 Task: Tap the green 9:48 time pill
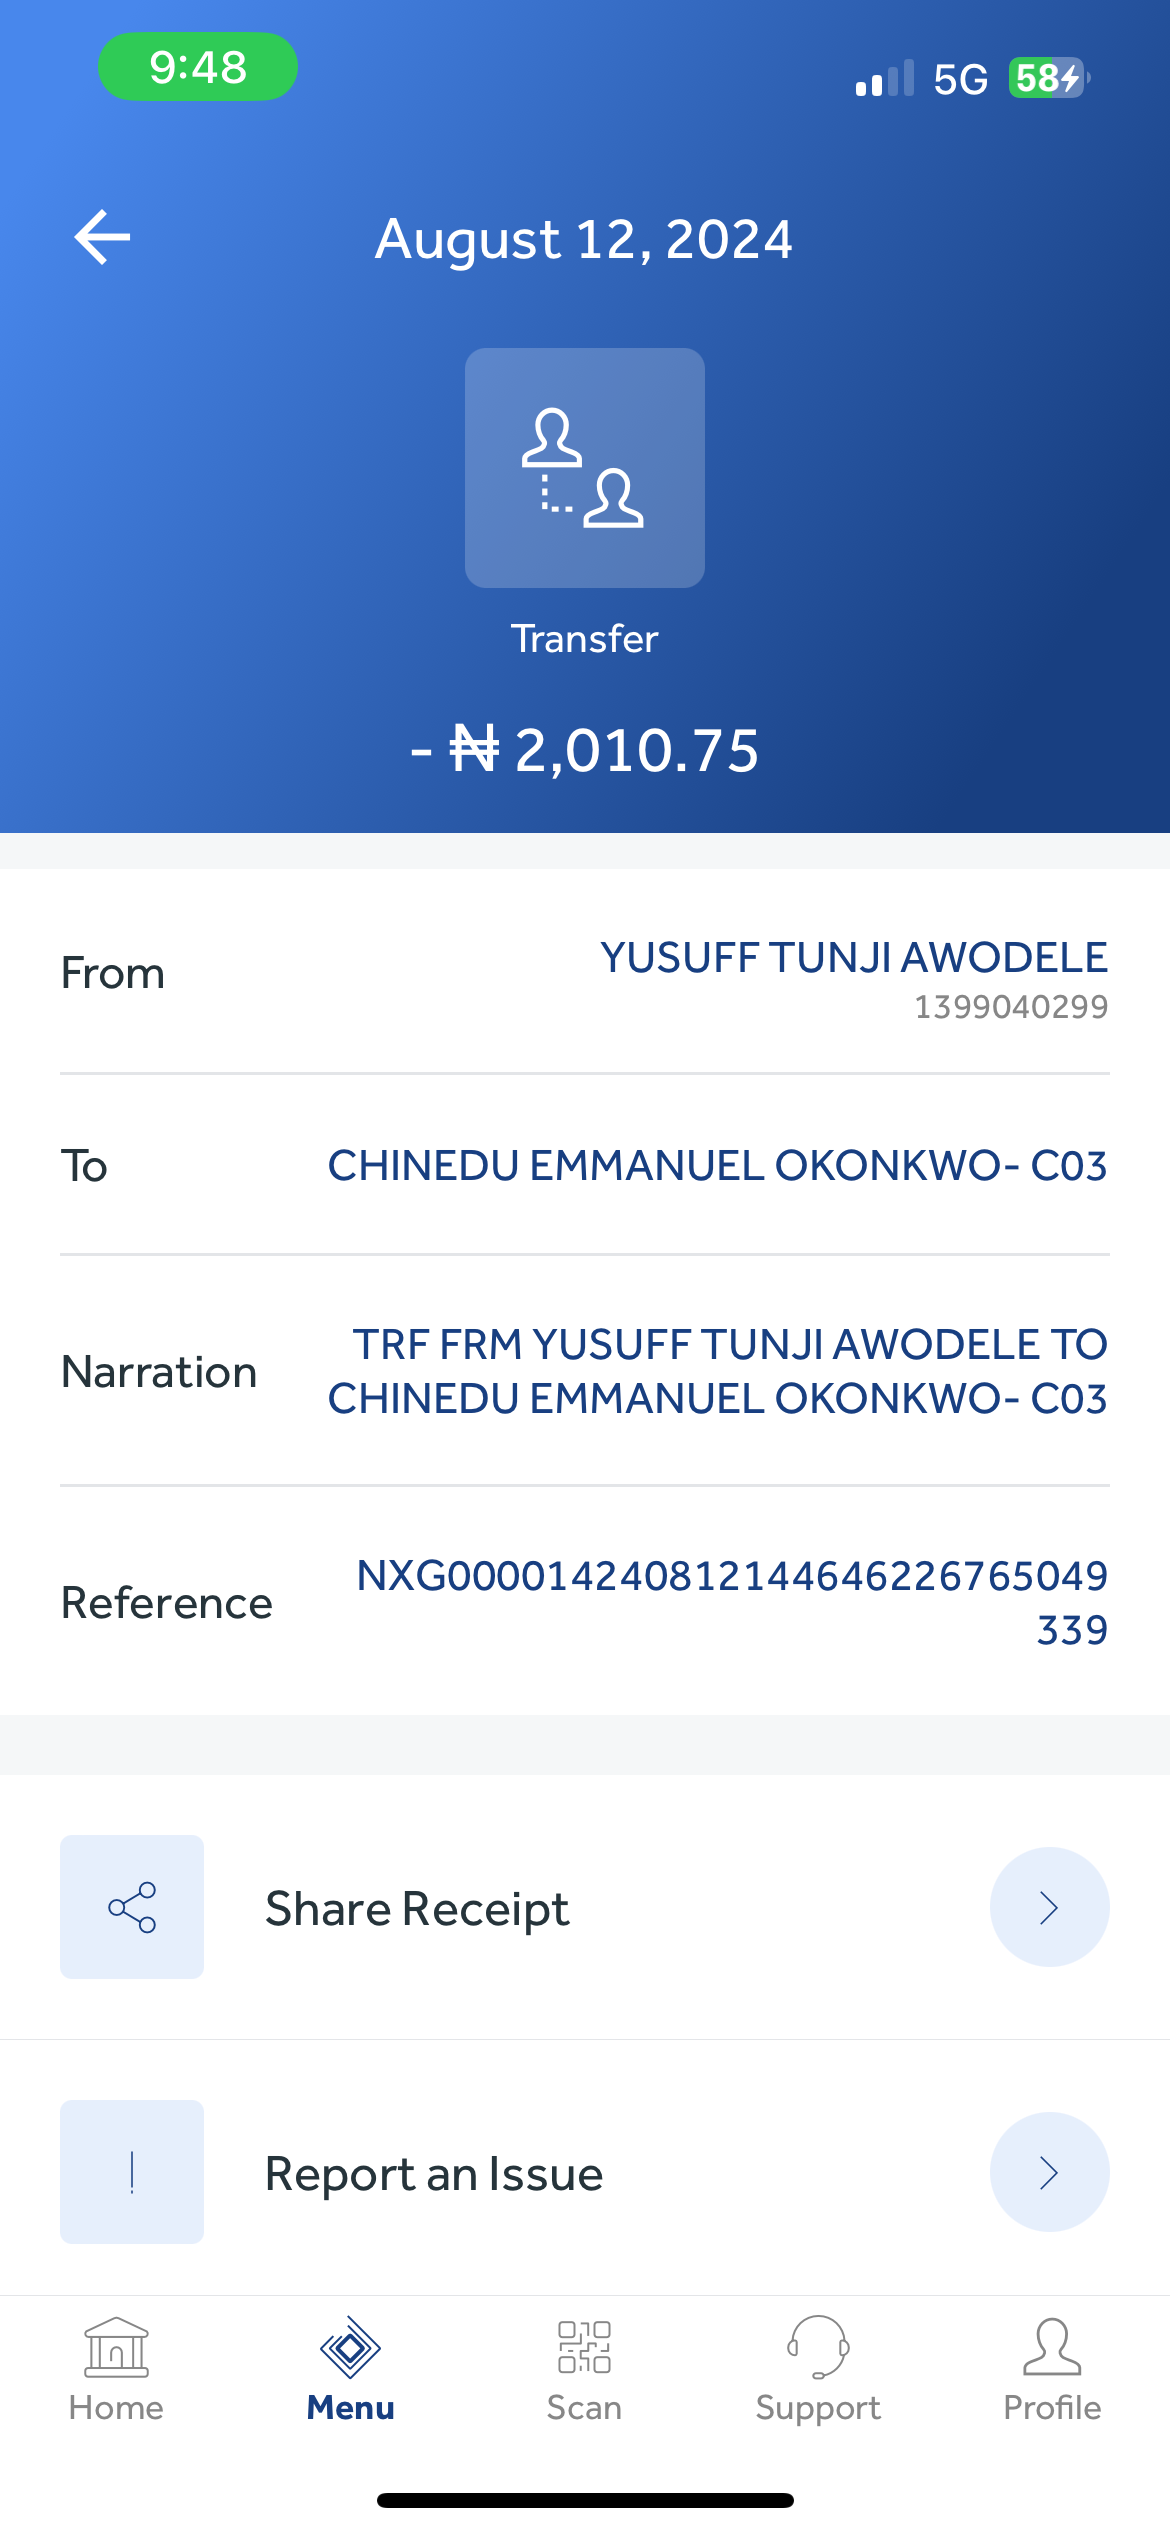pos(198,67)
